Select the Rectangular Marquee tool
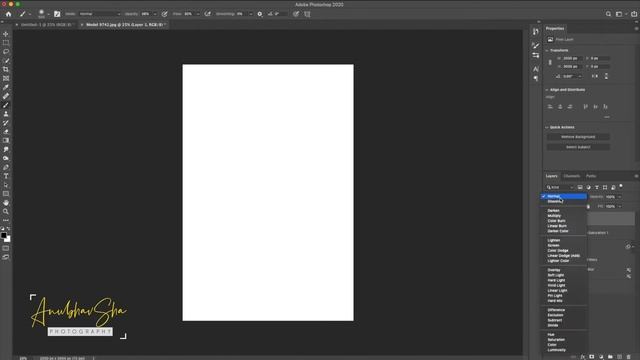640x360 pixels. click(6, 43)
